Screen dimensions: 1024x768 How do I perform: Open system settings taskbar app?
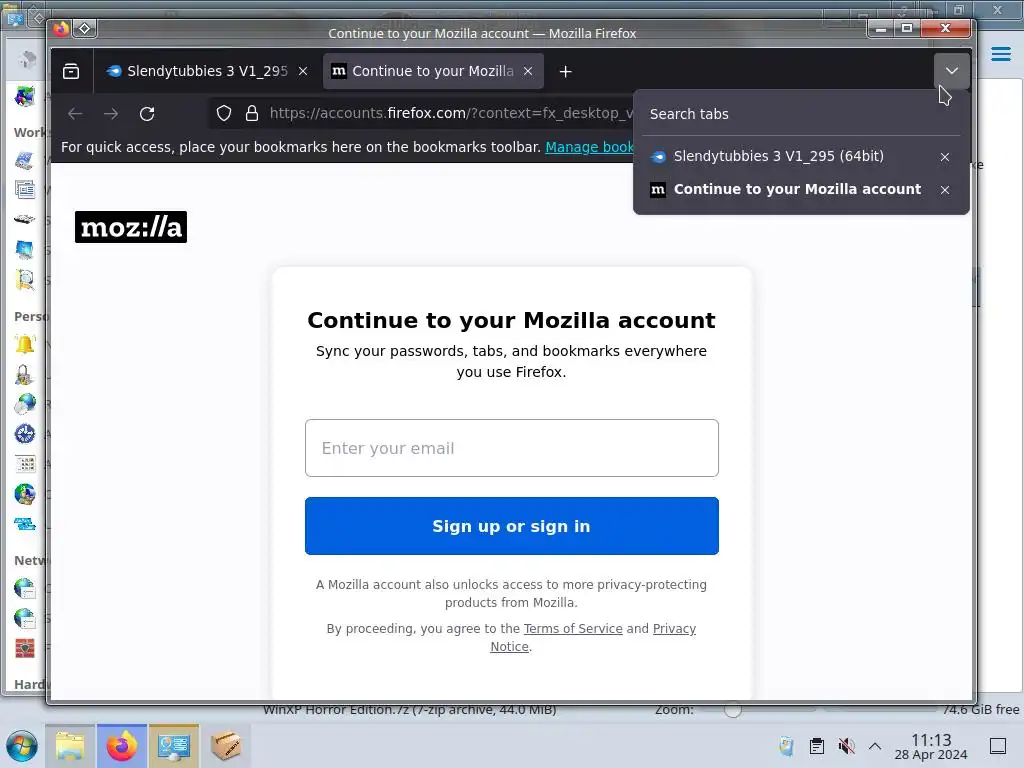[x=174, y=746]
